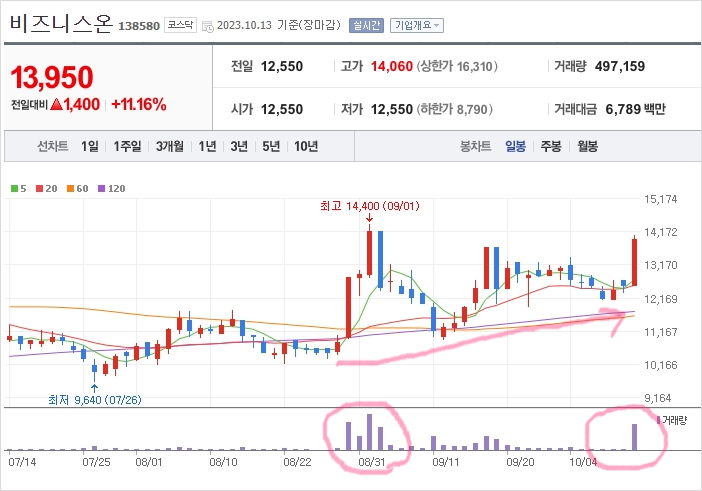Click the 선차트 label
Viewport: 702px width, 491px height.
click(x=52, y=146)
